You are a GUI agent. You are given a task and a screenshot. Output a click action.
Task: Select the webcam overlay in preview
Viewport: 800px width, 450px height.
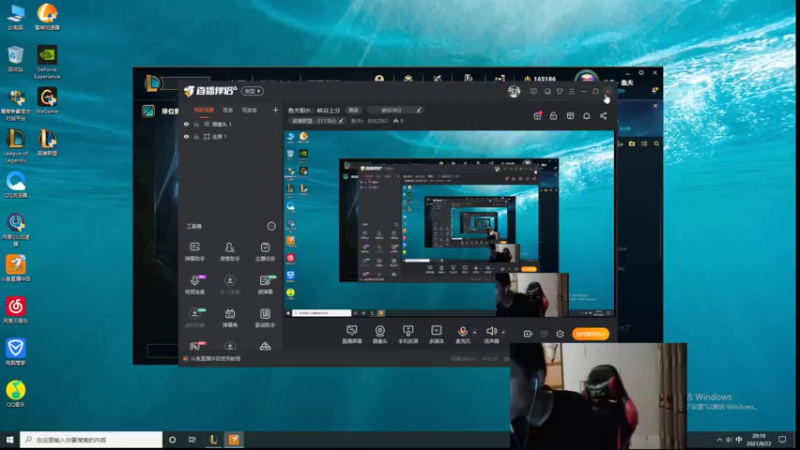tap(532, 294)
